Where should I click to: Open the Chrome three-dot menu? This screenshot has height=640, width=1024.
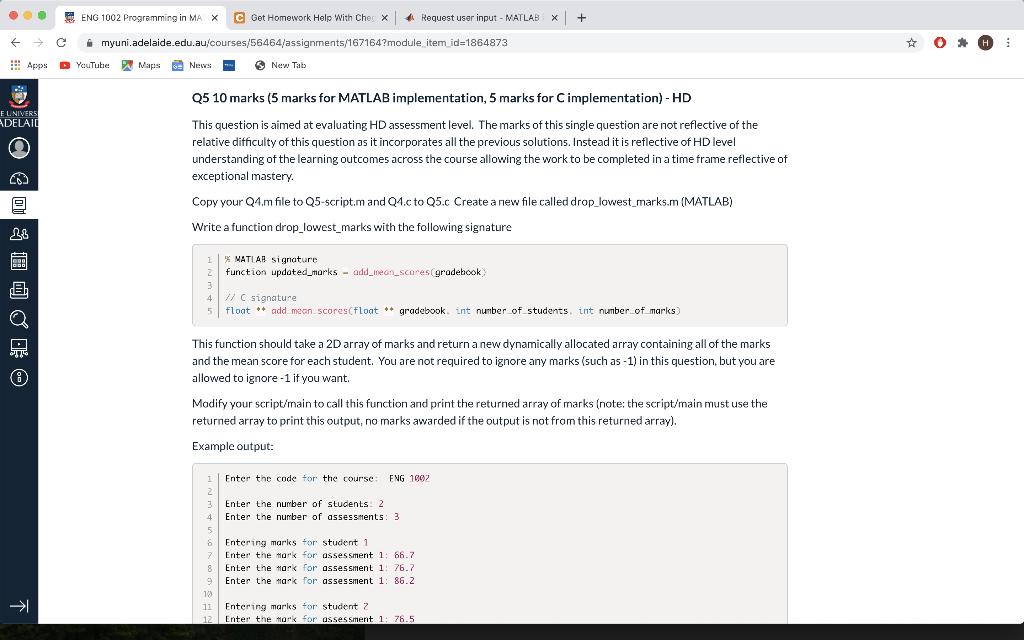pyautogui.click(x=1008, y=43)
